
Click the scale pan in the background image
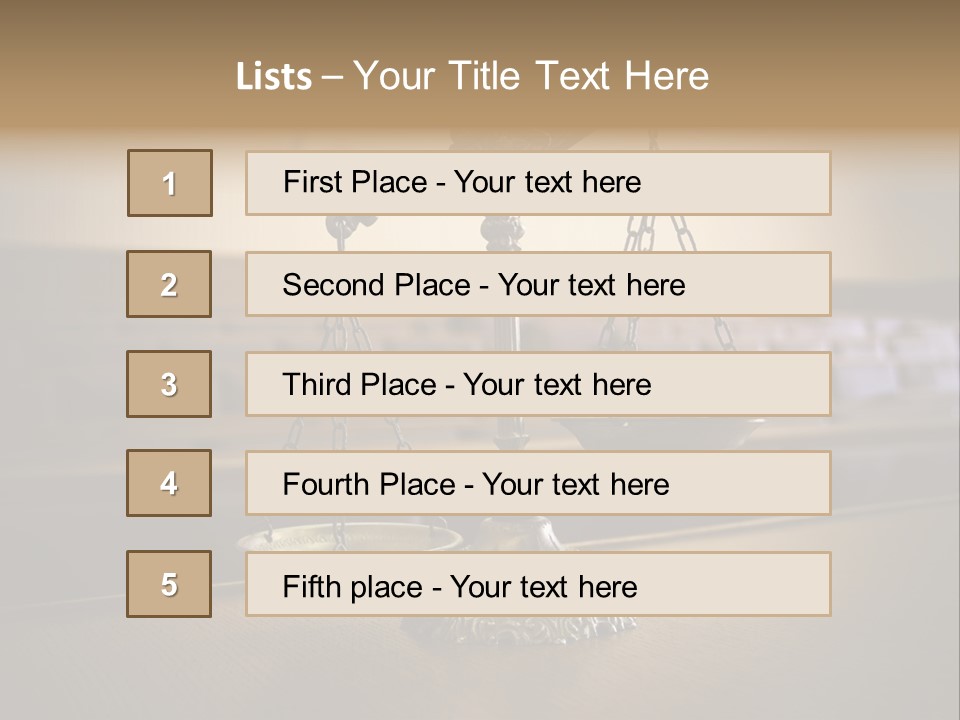coord(350,538)
